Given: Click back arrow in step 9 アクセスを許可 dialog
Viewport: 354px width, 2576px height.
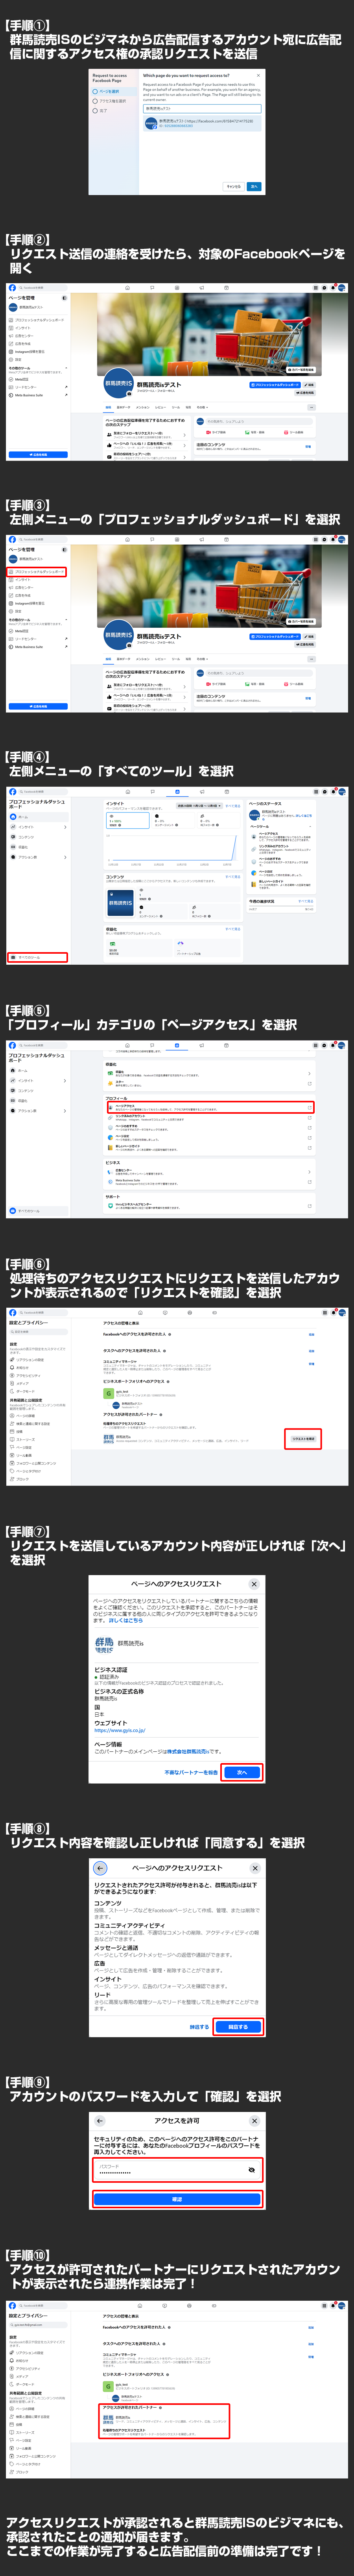Looking at the screenshot, I should 100,2120.
